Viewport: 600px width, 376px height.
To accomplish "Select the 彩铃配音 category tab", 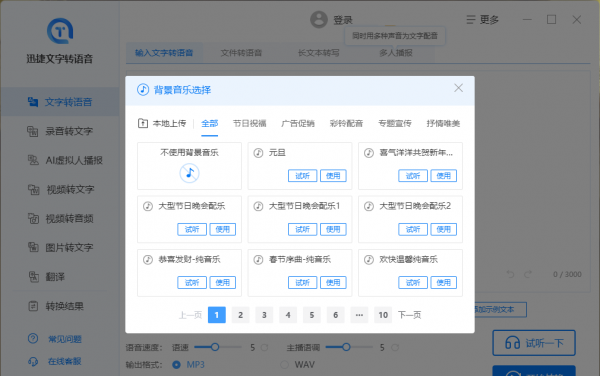I will pyautogui.click(x=346, y=123).
